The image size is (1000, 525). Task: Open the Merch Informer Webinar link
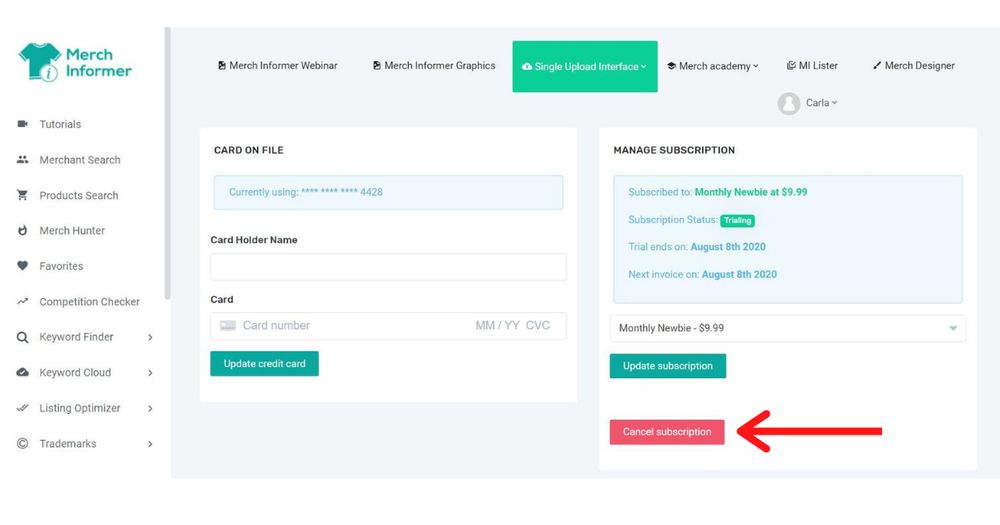click(277, 65)
